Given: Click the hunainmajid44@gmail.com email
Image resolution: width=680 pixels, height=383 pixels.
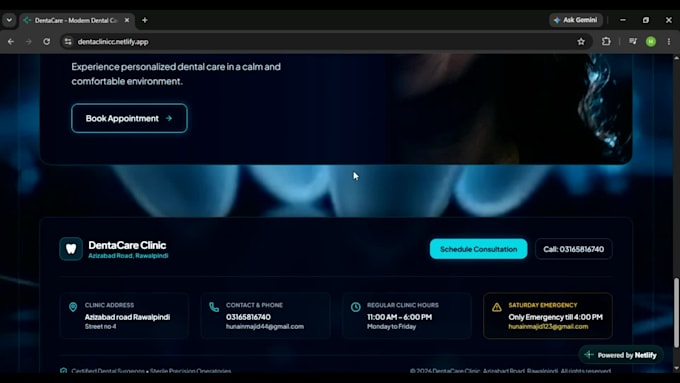Looking at the screenshot, I should (265, 327).
